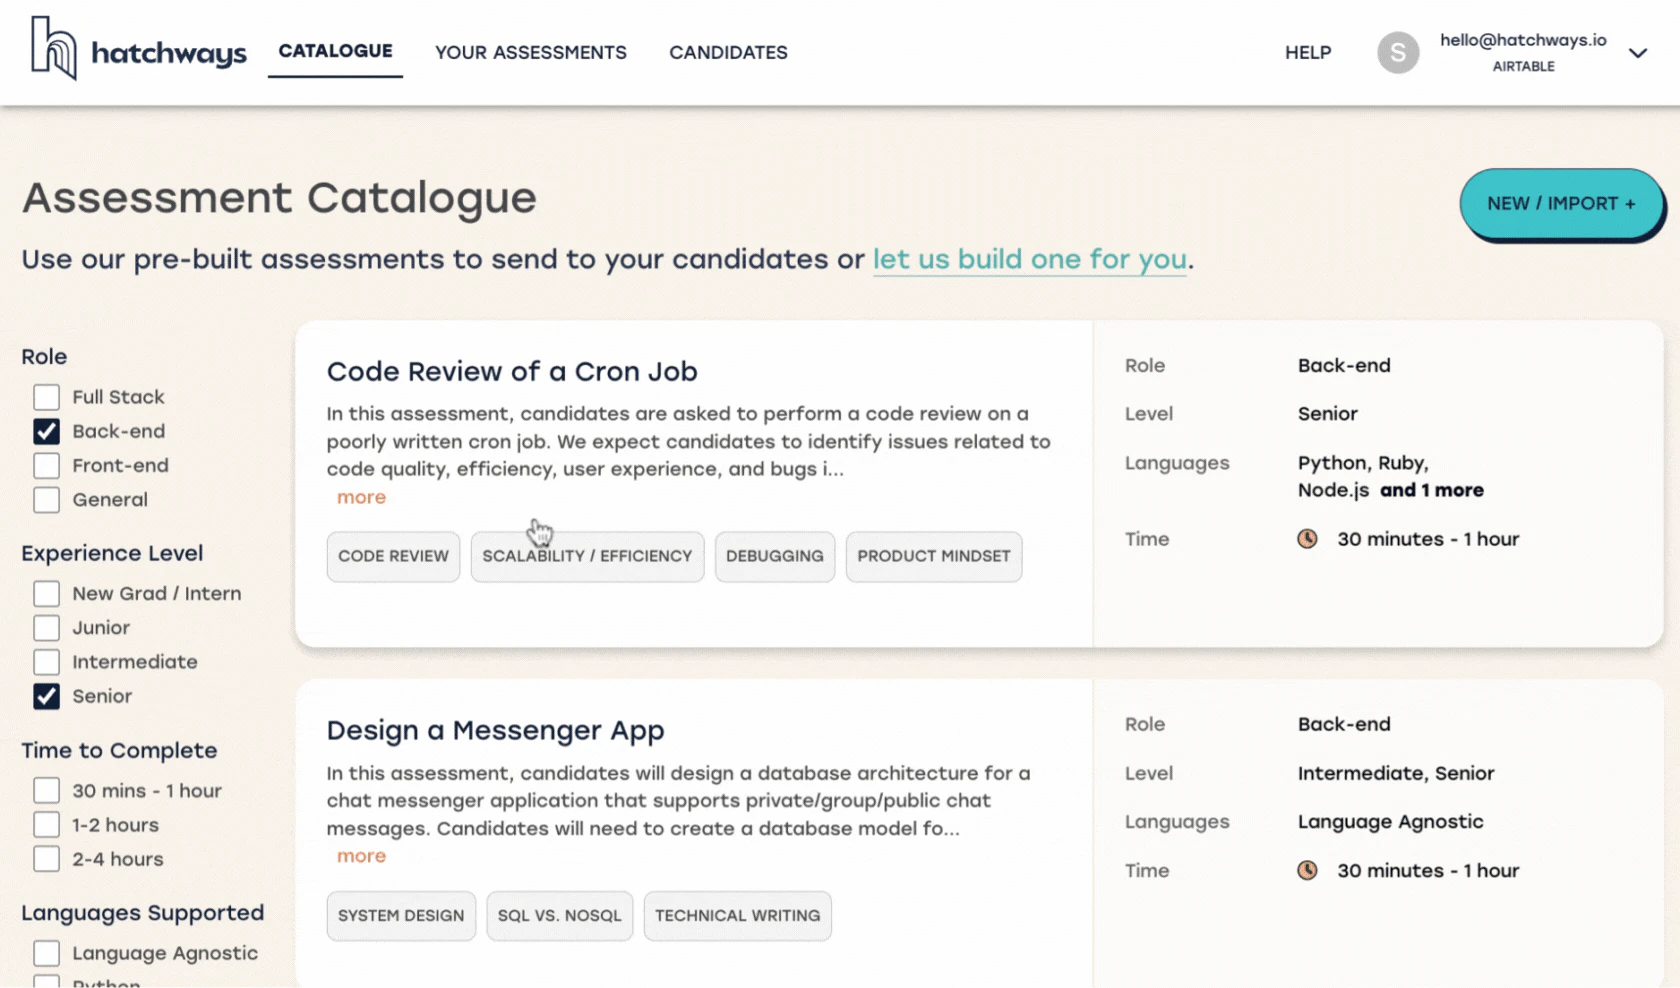Tick the Language Agnostic checkbox

pyautogui.click(x=47, y=954)
